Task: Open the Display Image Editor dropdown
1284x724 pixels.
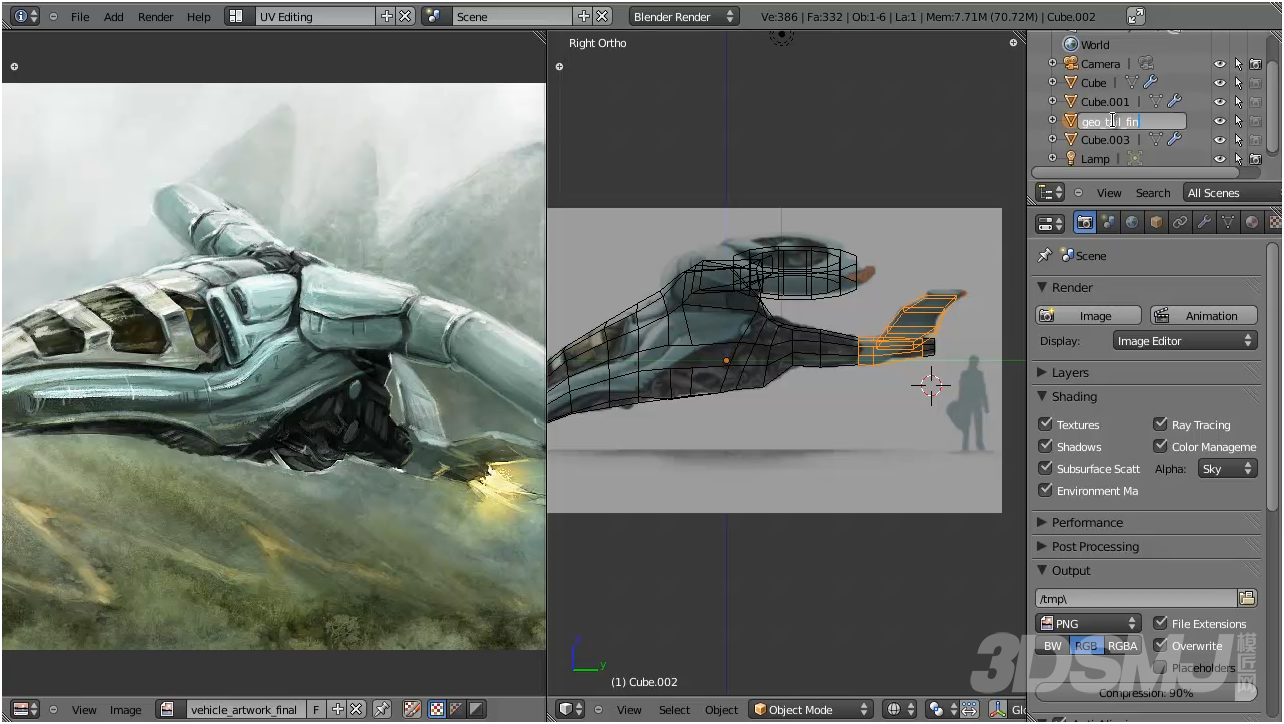Action: 1185,341
